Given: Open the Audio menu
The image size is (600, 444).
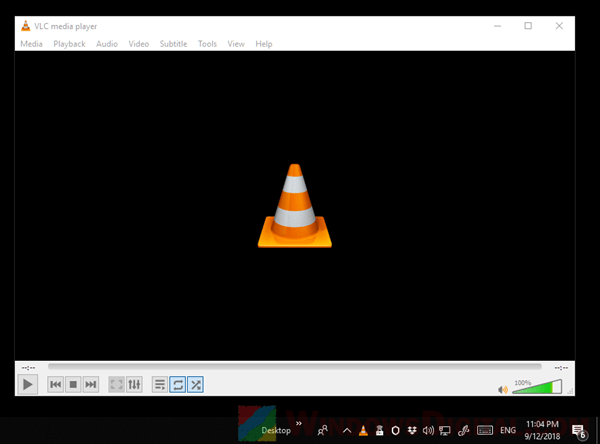Looking at the screenshot, I should tap(107, 44).
